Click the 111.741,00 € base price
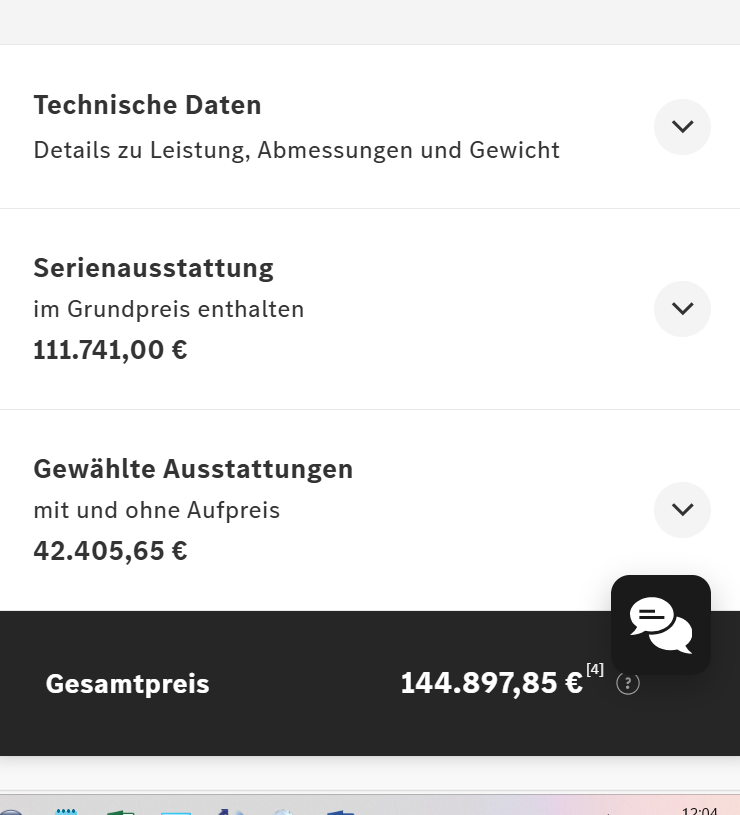Viewport: 740px width, 815px height. [110, 351]
